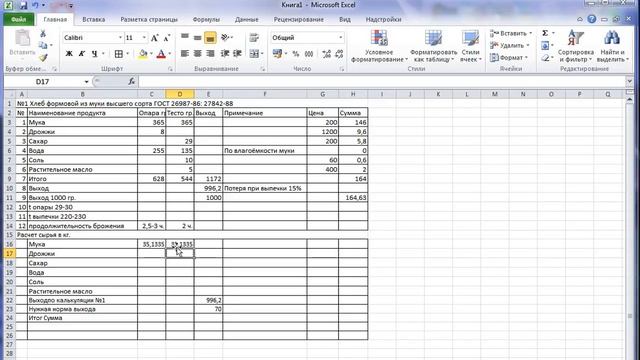The width and height of the screenshot is (640, 360).
Task: Click the wrap text icon
Action: pyautogui.click(x=254, y=38)
